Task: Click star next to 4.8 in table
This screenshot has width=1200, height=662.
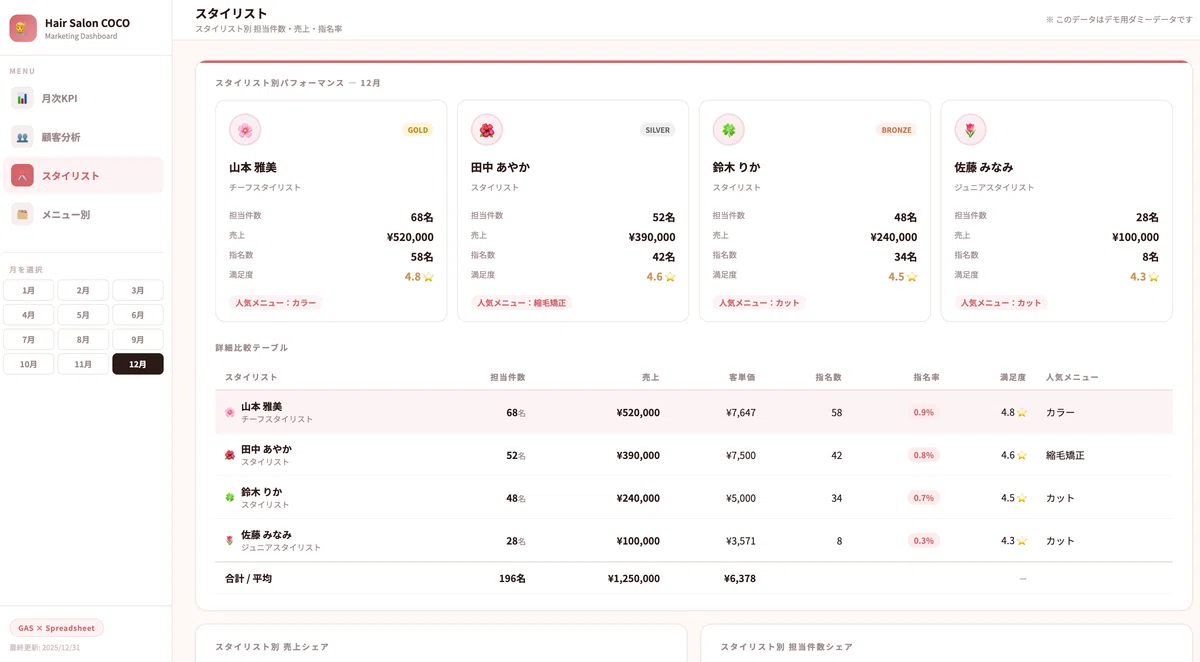Action: 1022,412
